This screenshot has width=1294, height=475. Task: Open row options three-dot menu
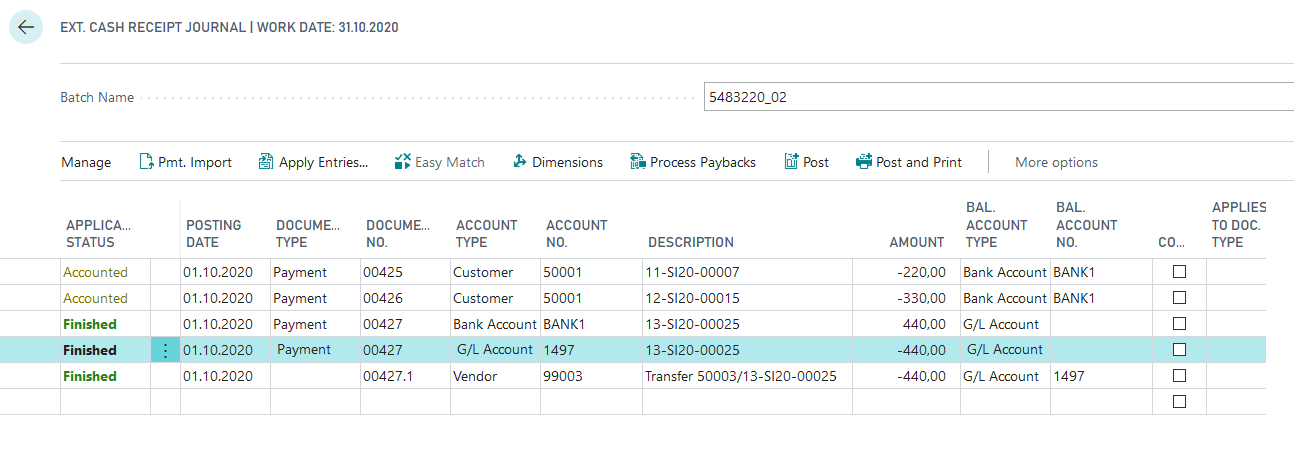pos(165,350)
